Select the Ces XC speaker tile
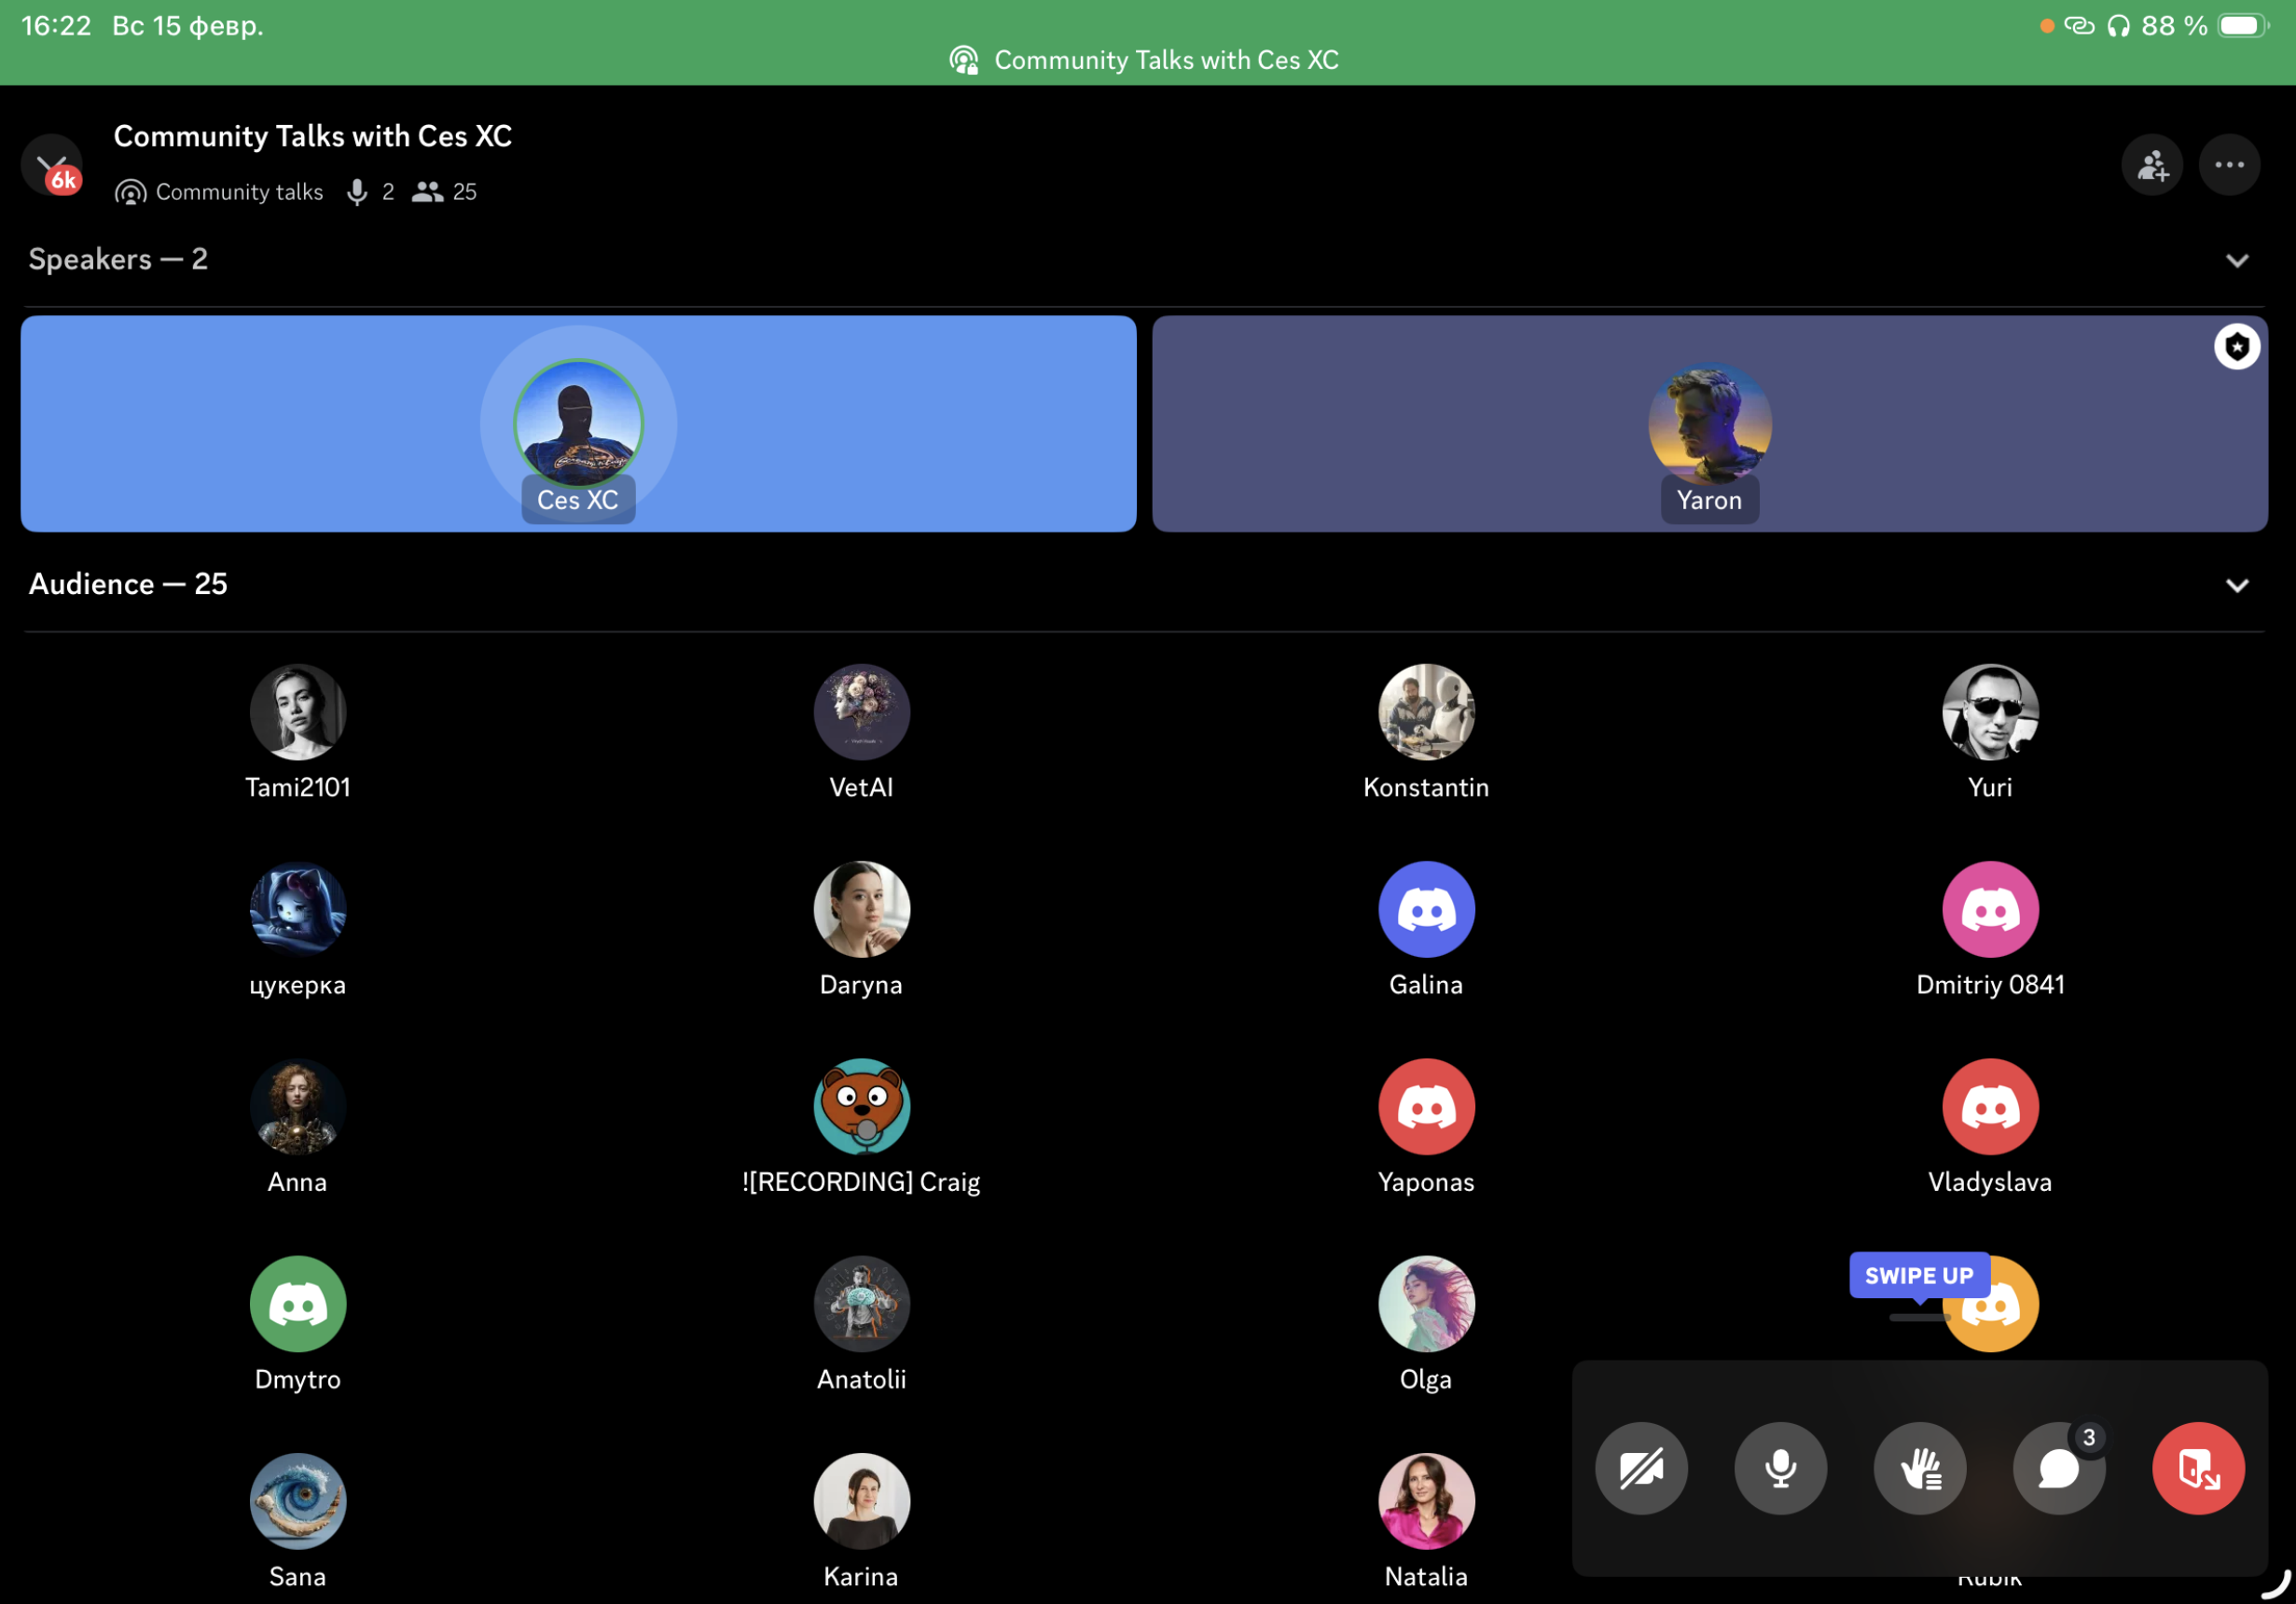This screenshot has height=1604, width=2296. 578,424
